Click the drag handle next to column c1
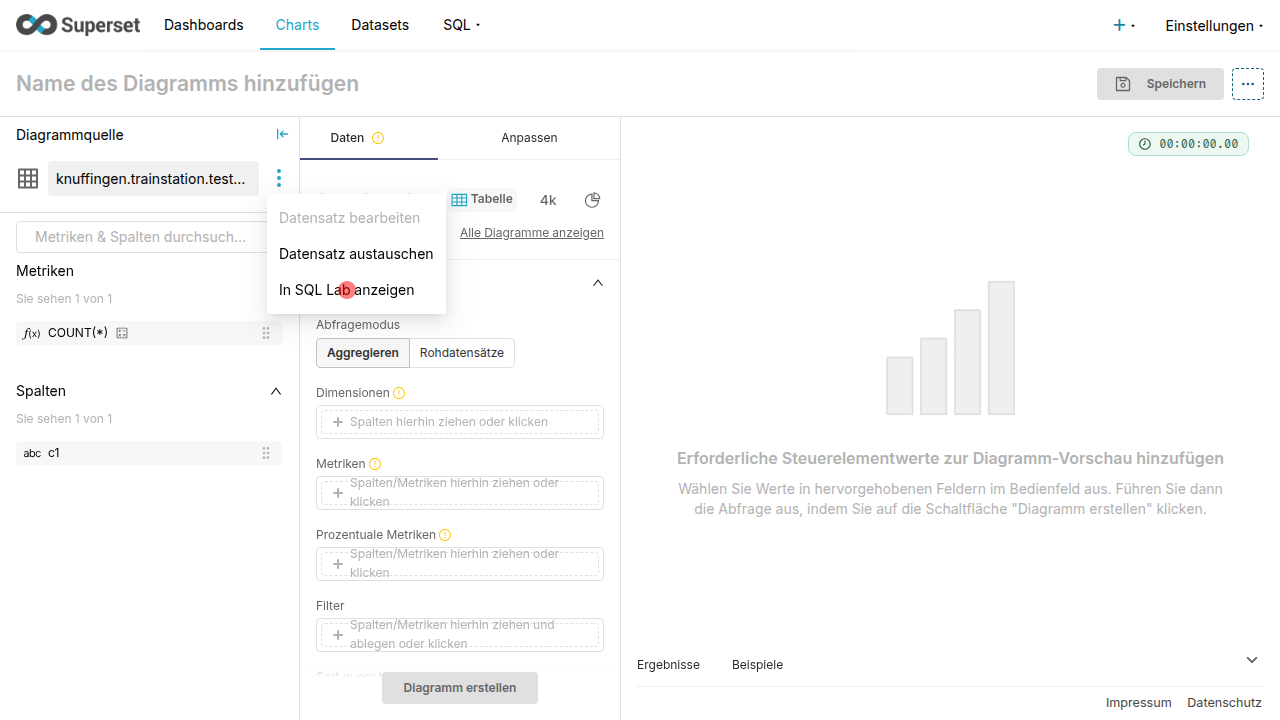The image size is (1280, 720). [x=266, y=453]
